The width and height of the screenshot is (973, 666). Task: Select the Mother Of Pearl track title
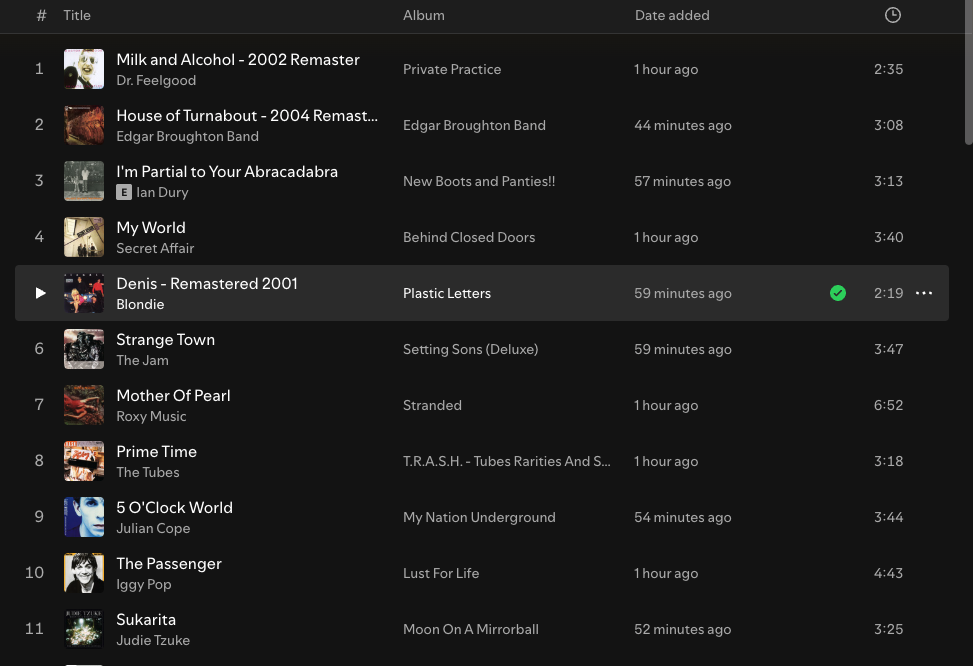click(x=173, y=395)
